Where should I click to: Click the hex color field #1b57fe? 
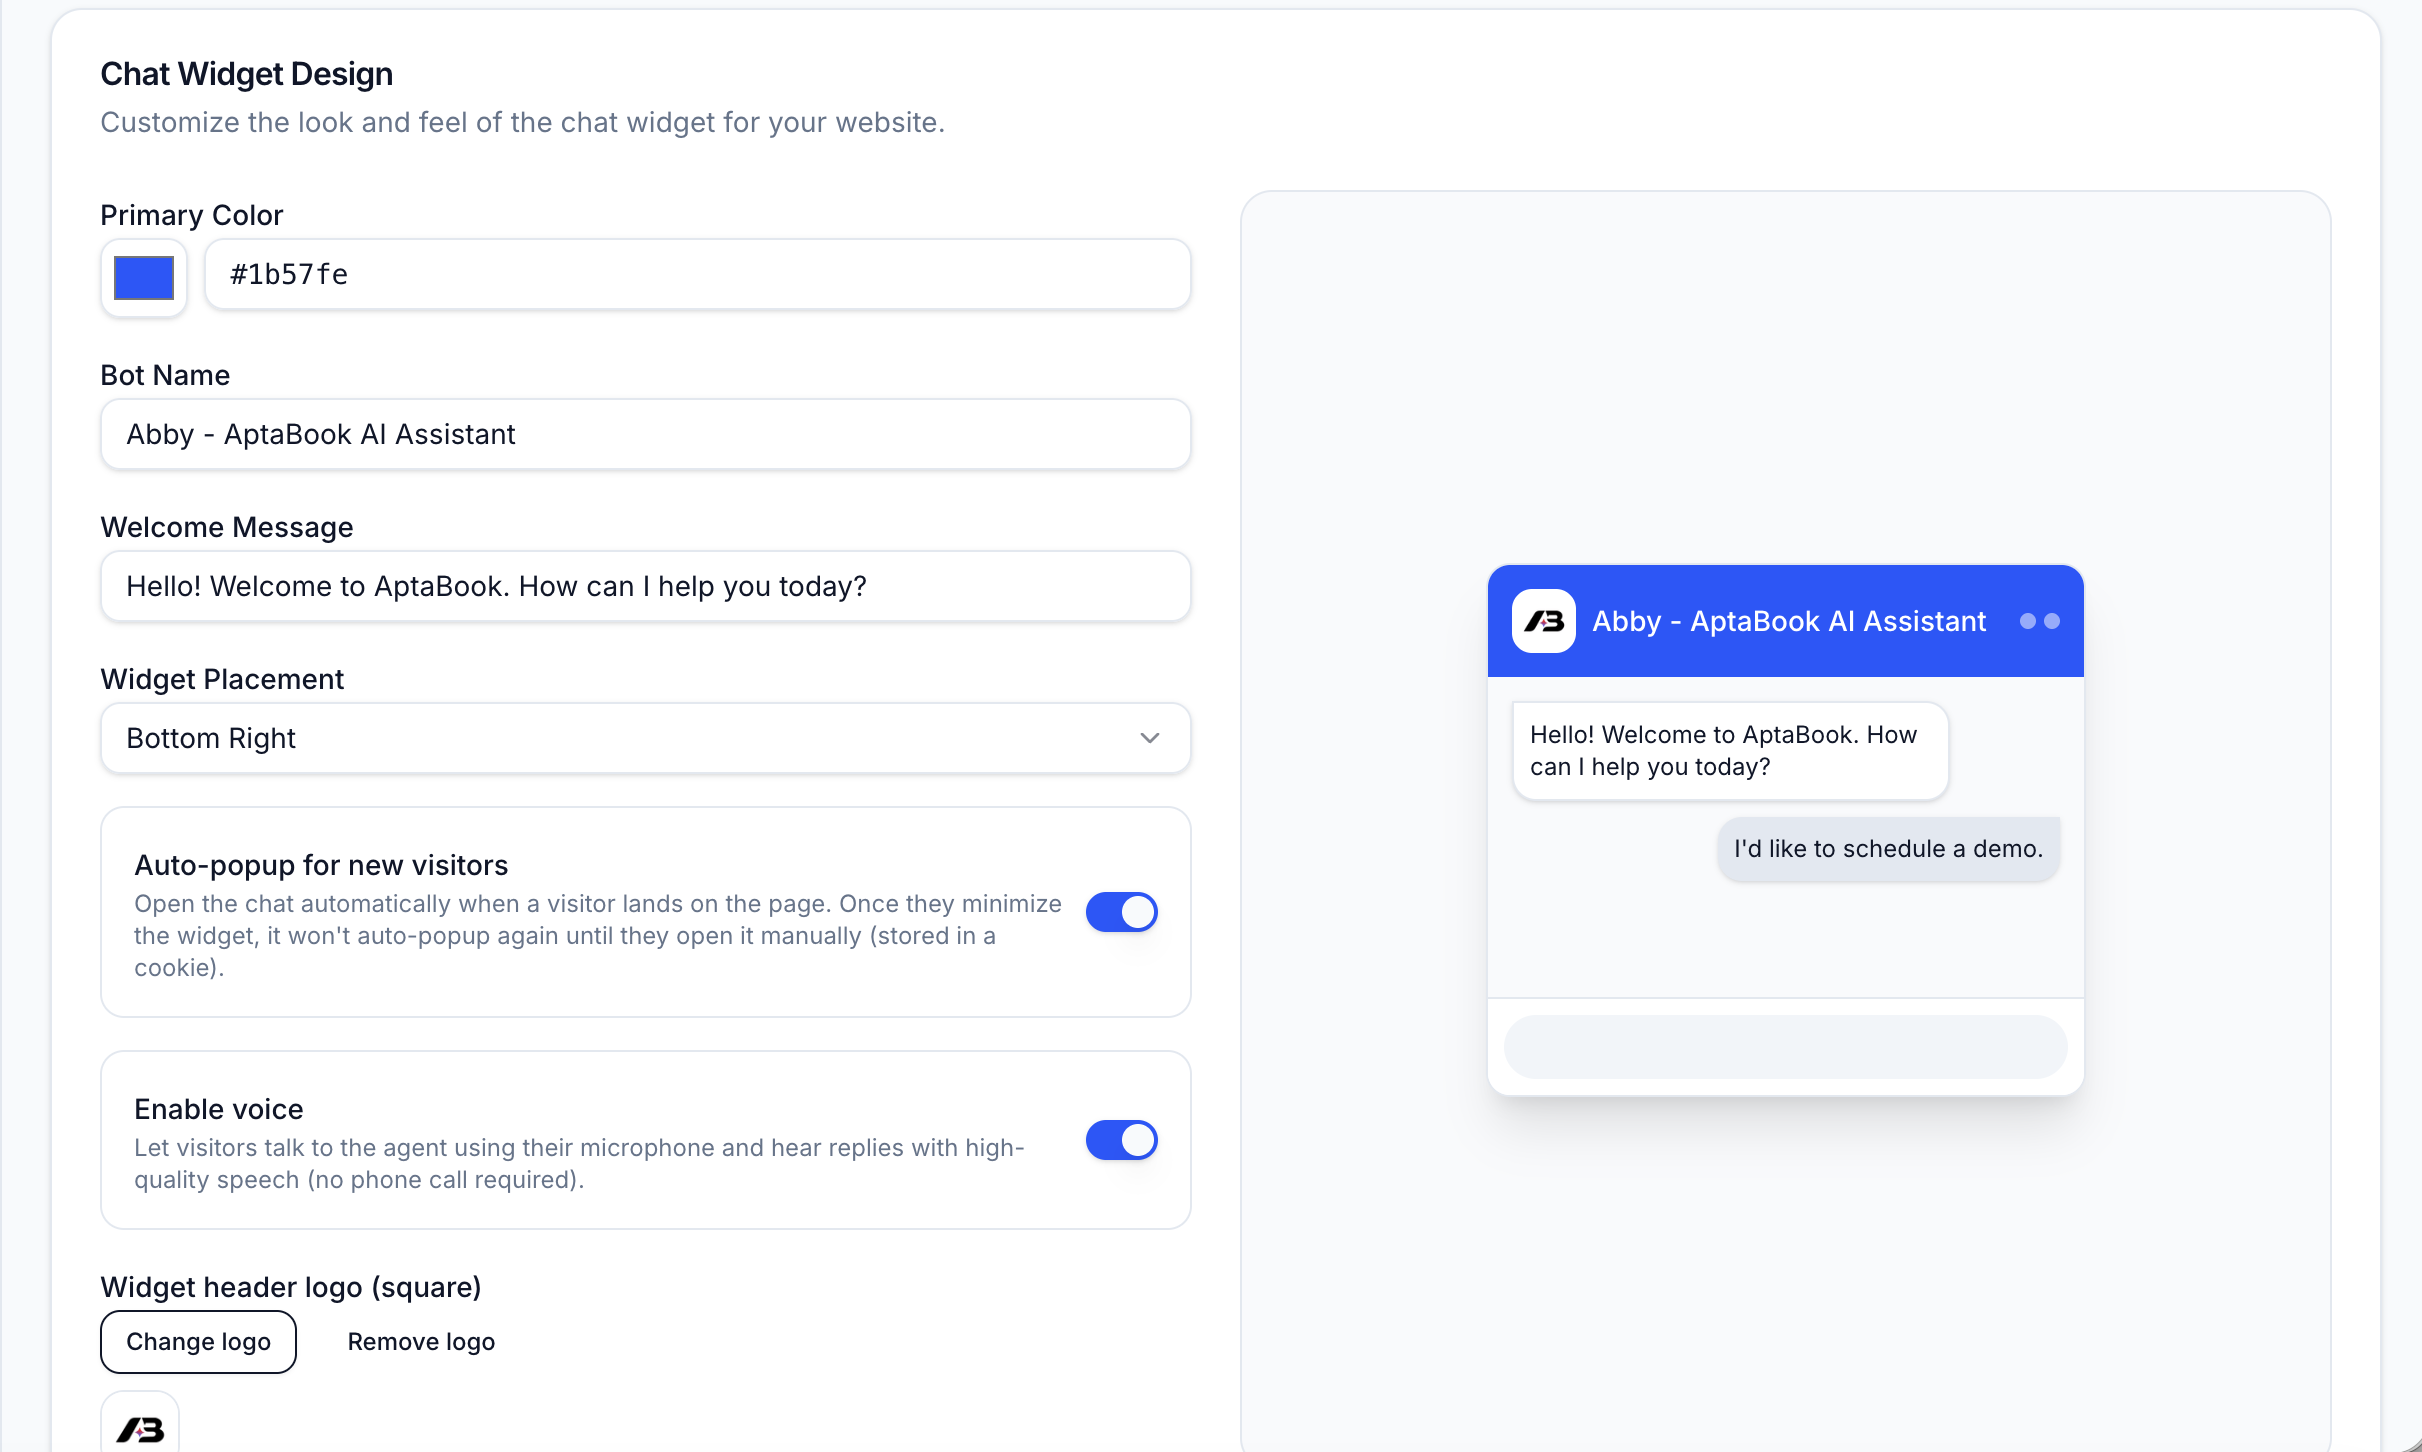pyautogui.click(x=697, y=274)
